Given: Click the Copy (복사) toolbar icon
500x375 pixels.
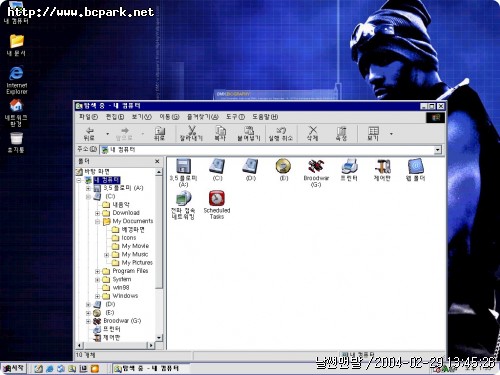Looking at the screenshot, I should (x=220, y=130).
